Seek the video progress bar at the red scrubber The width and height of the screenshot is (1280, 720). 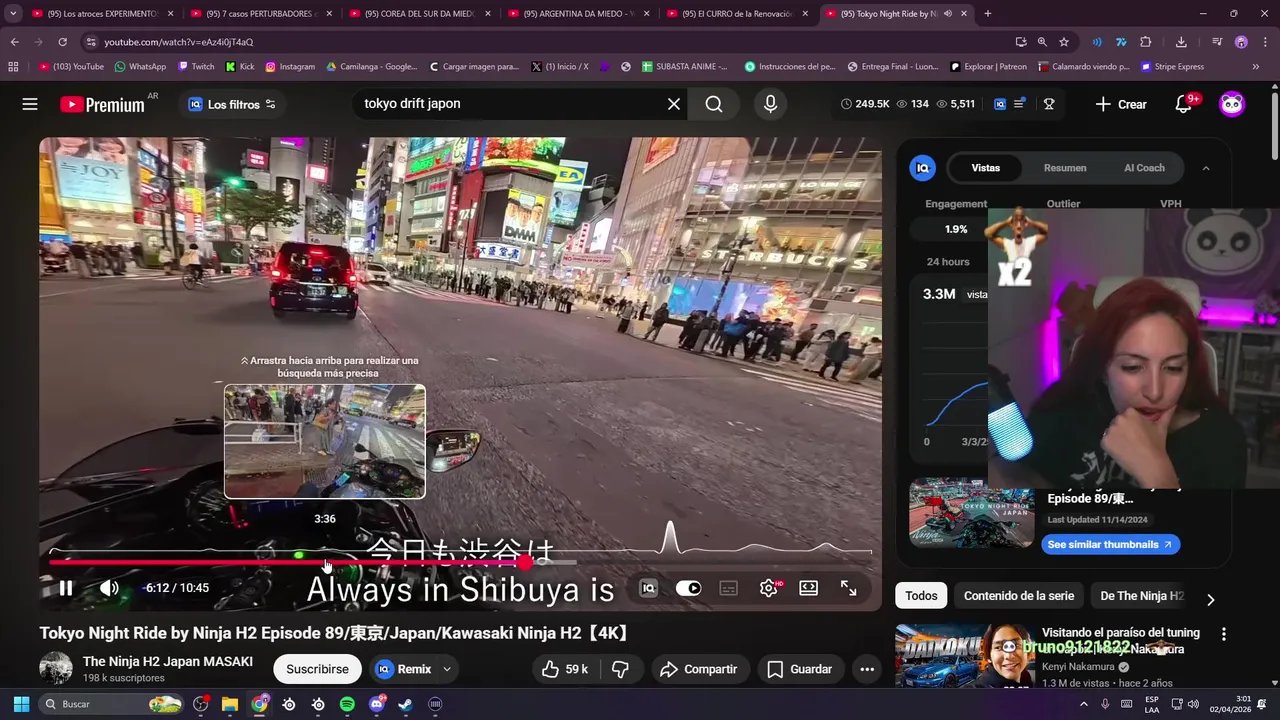525,563
